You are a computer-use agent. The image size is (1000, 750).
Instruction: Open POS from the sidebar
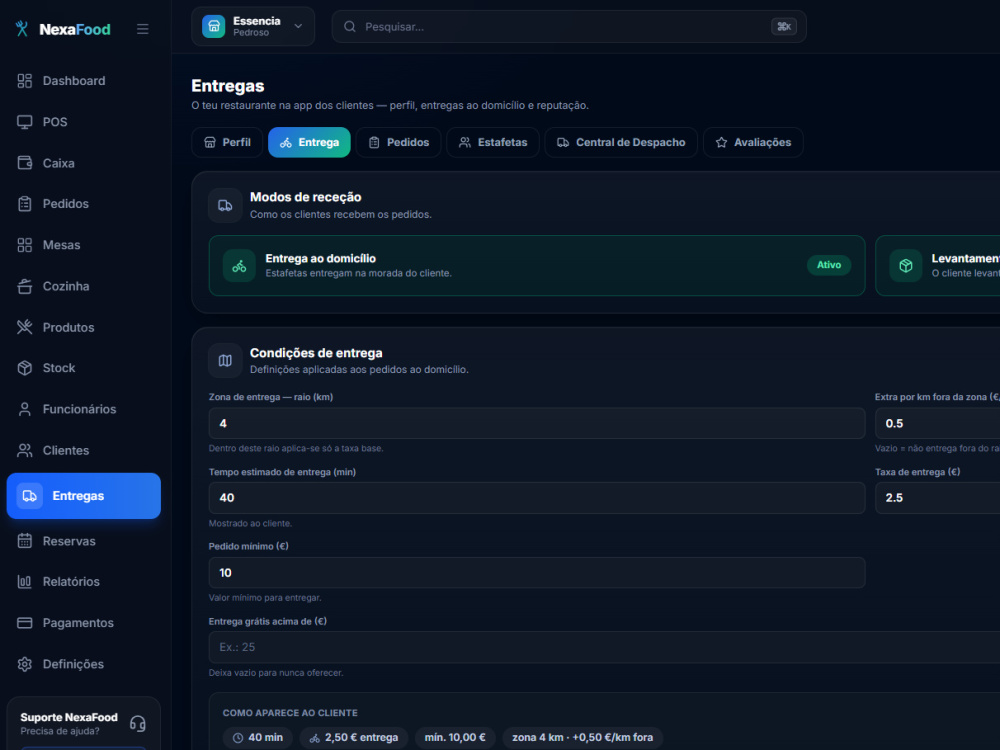click(84, 122)
